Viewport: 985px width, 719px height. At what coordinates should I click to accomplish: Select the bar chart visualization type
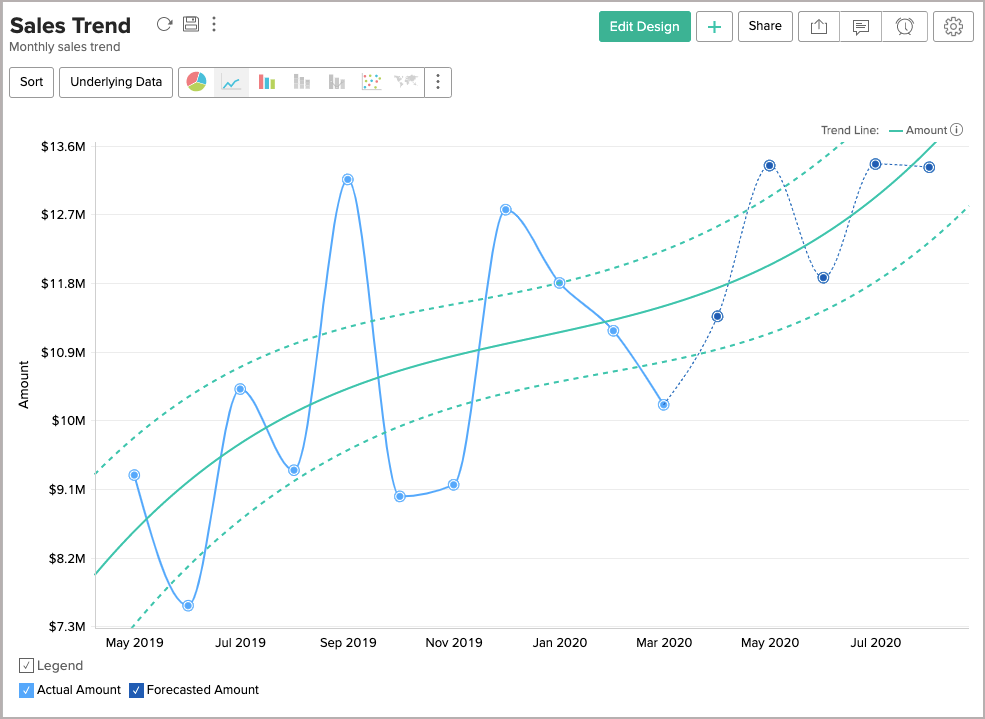click(266, 82)
